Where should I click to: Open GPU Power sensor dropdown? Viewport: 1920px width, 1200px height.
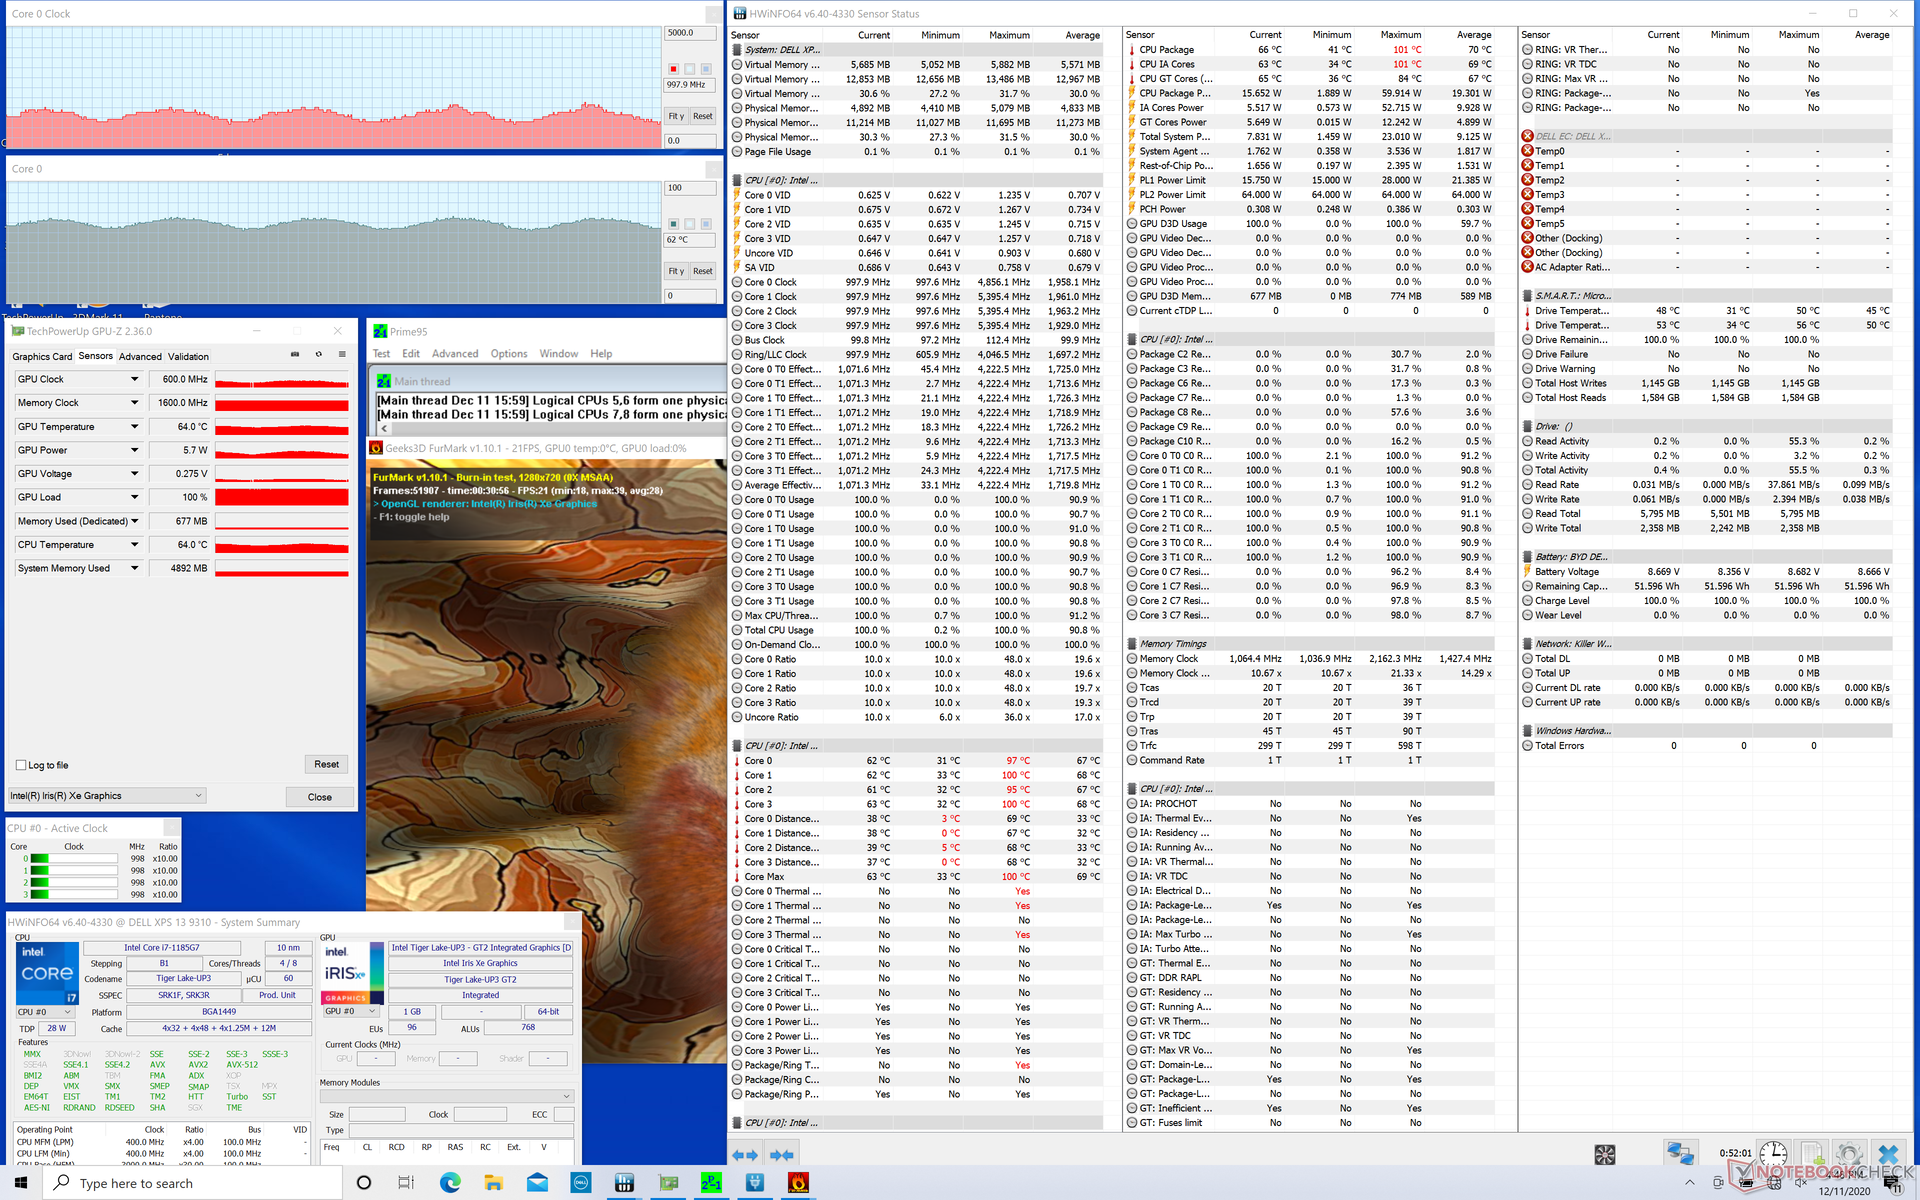pyautogui.click(x=134, y=450)
